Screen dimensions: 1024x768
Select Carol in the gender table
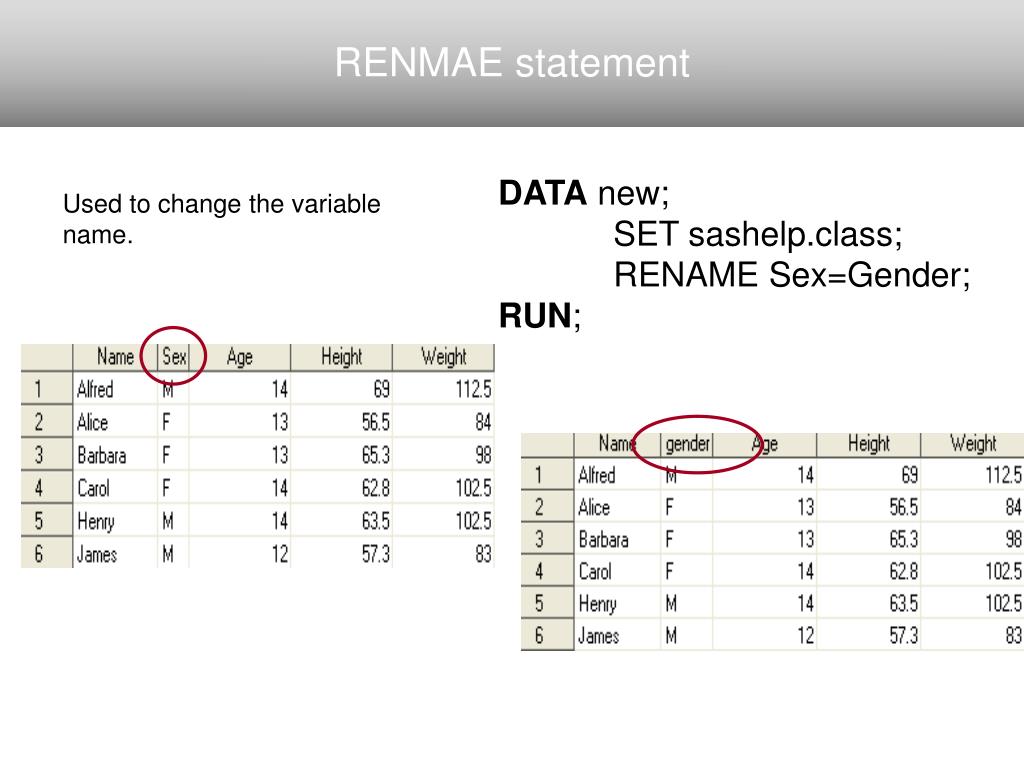click(594, 571)
